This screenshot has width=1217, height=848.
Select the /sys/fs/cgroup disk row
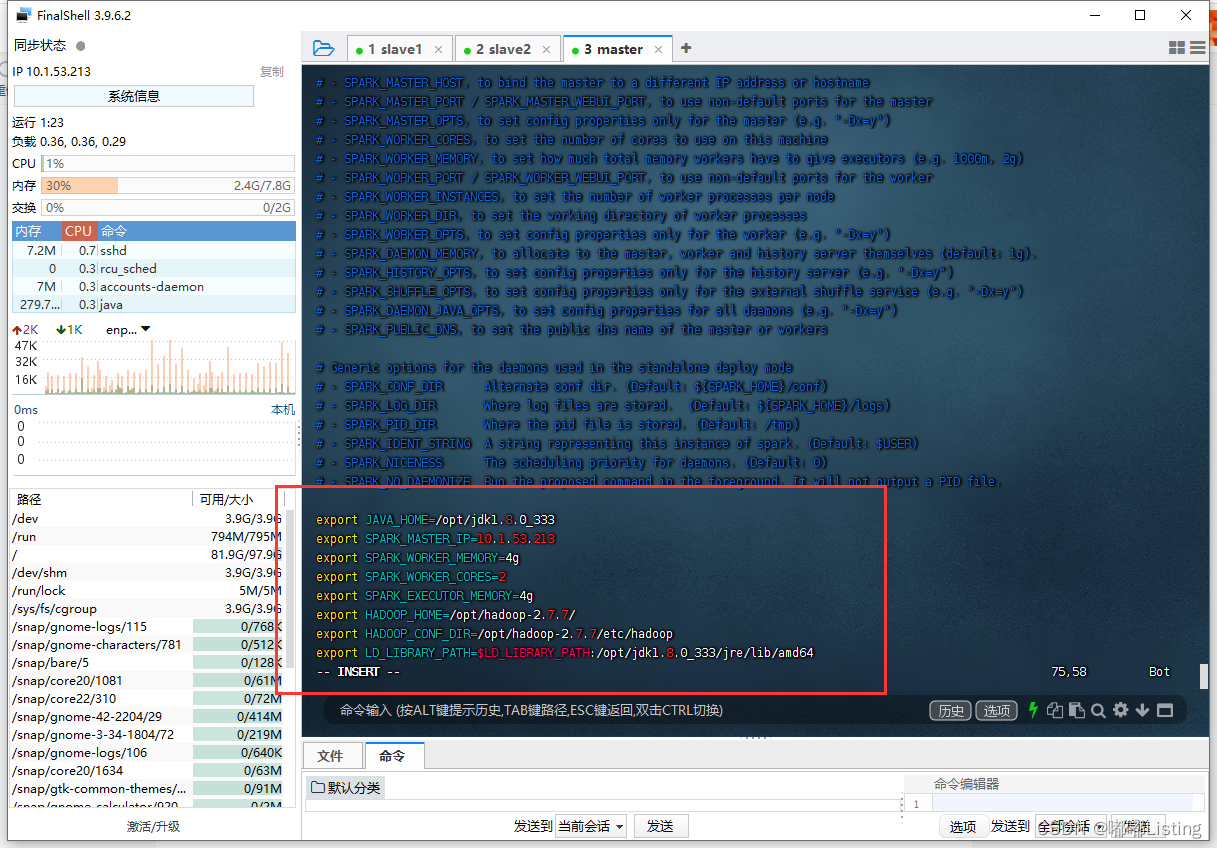[148, 609]
